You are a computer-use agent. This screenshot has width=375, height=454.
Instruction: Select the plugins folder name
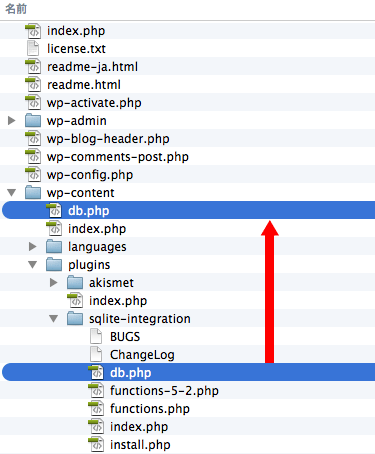click(89, 265)
